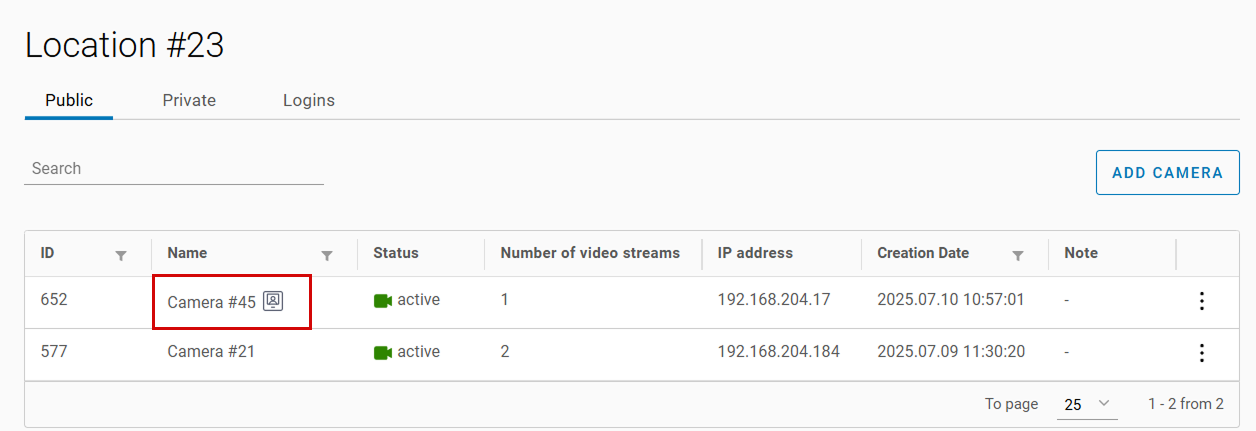Switch to the Logins tab

click(308, 100)
